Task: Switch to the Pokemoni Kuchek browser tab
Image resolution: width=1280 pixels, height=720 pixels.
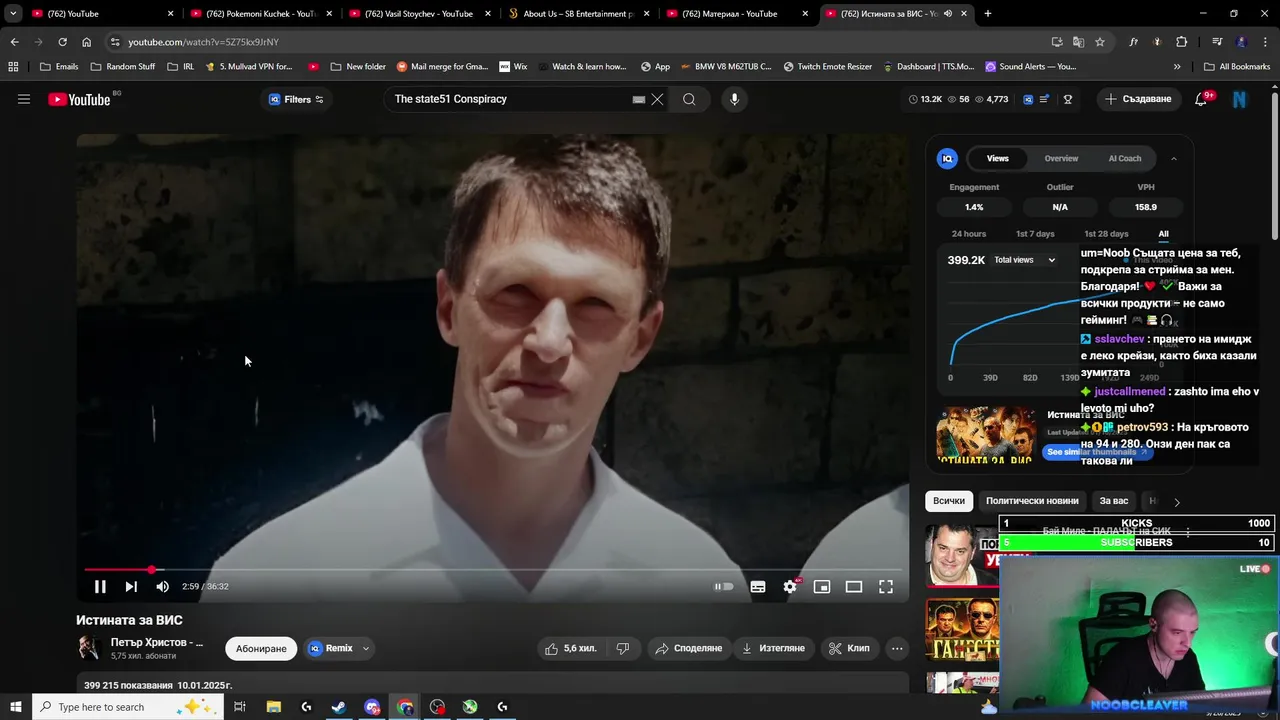Action: pyautogui.click(x=263, y=14)
